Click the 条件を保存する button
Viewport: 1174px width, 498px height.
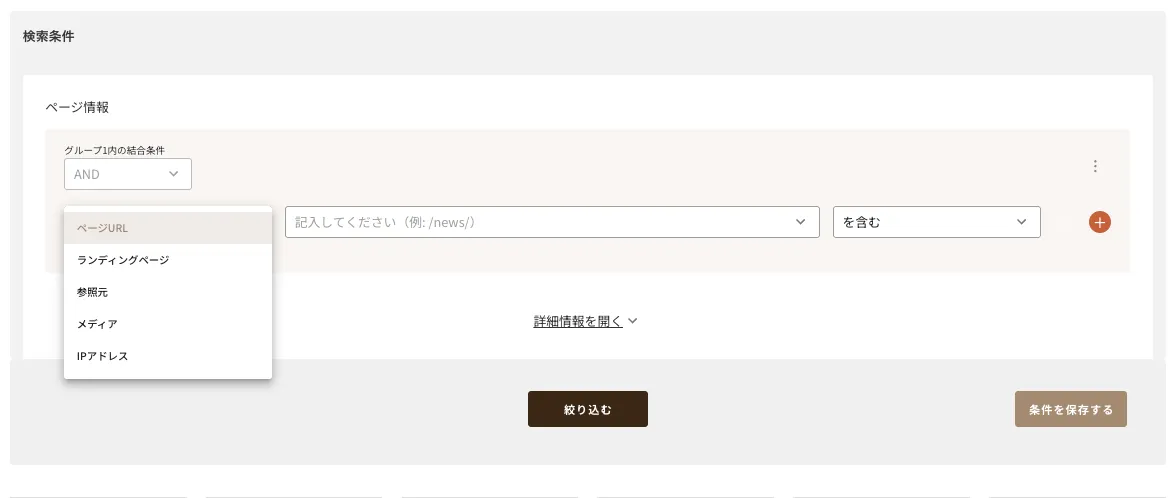click(1070, 409)
